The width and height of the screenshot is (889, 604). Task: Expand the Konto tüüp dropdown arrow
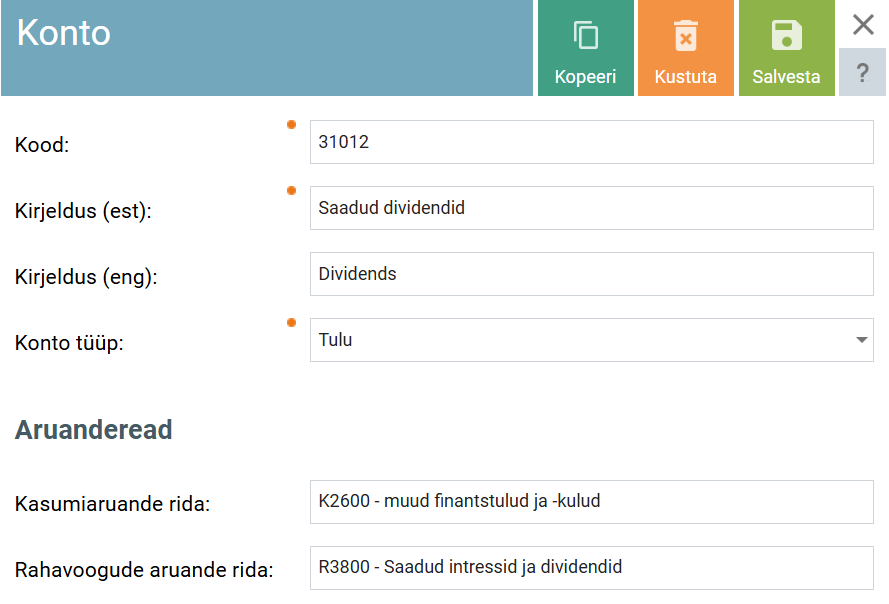[x=861, y=340]
